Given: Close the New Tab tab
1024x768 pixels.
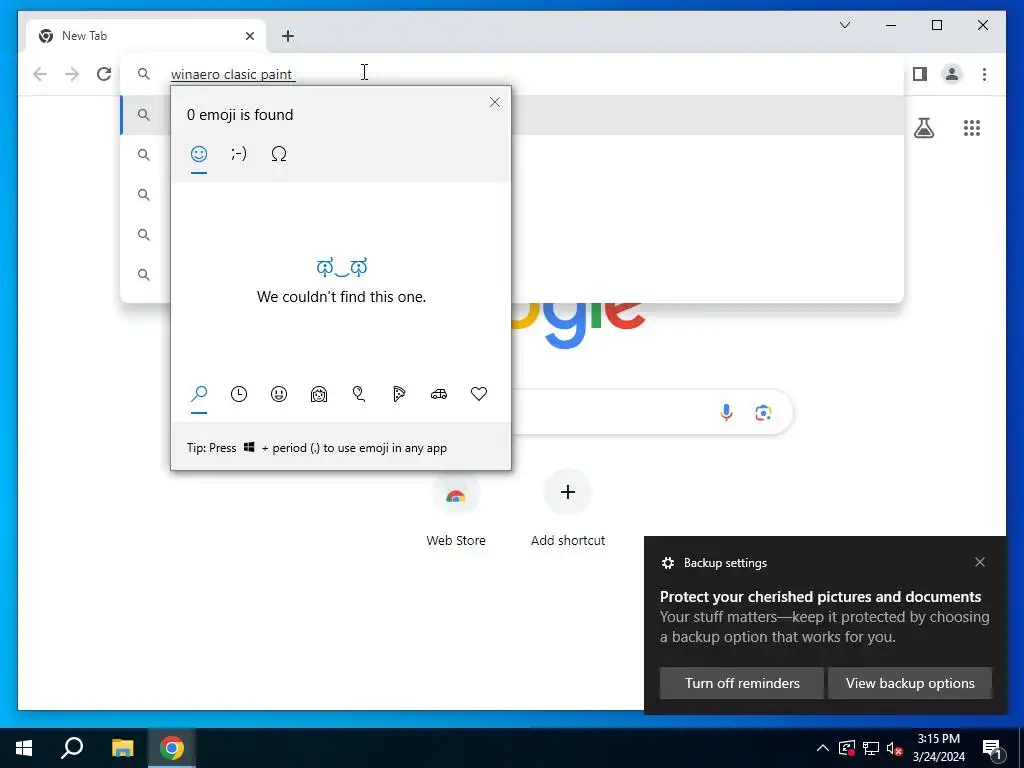Looking at the screenshot, I should (249, 36).
